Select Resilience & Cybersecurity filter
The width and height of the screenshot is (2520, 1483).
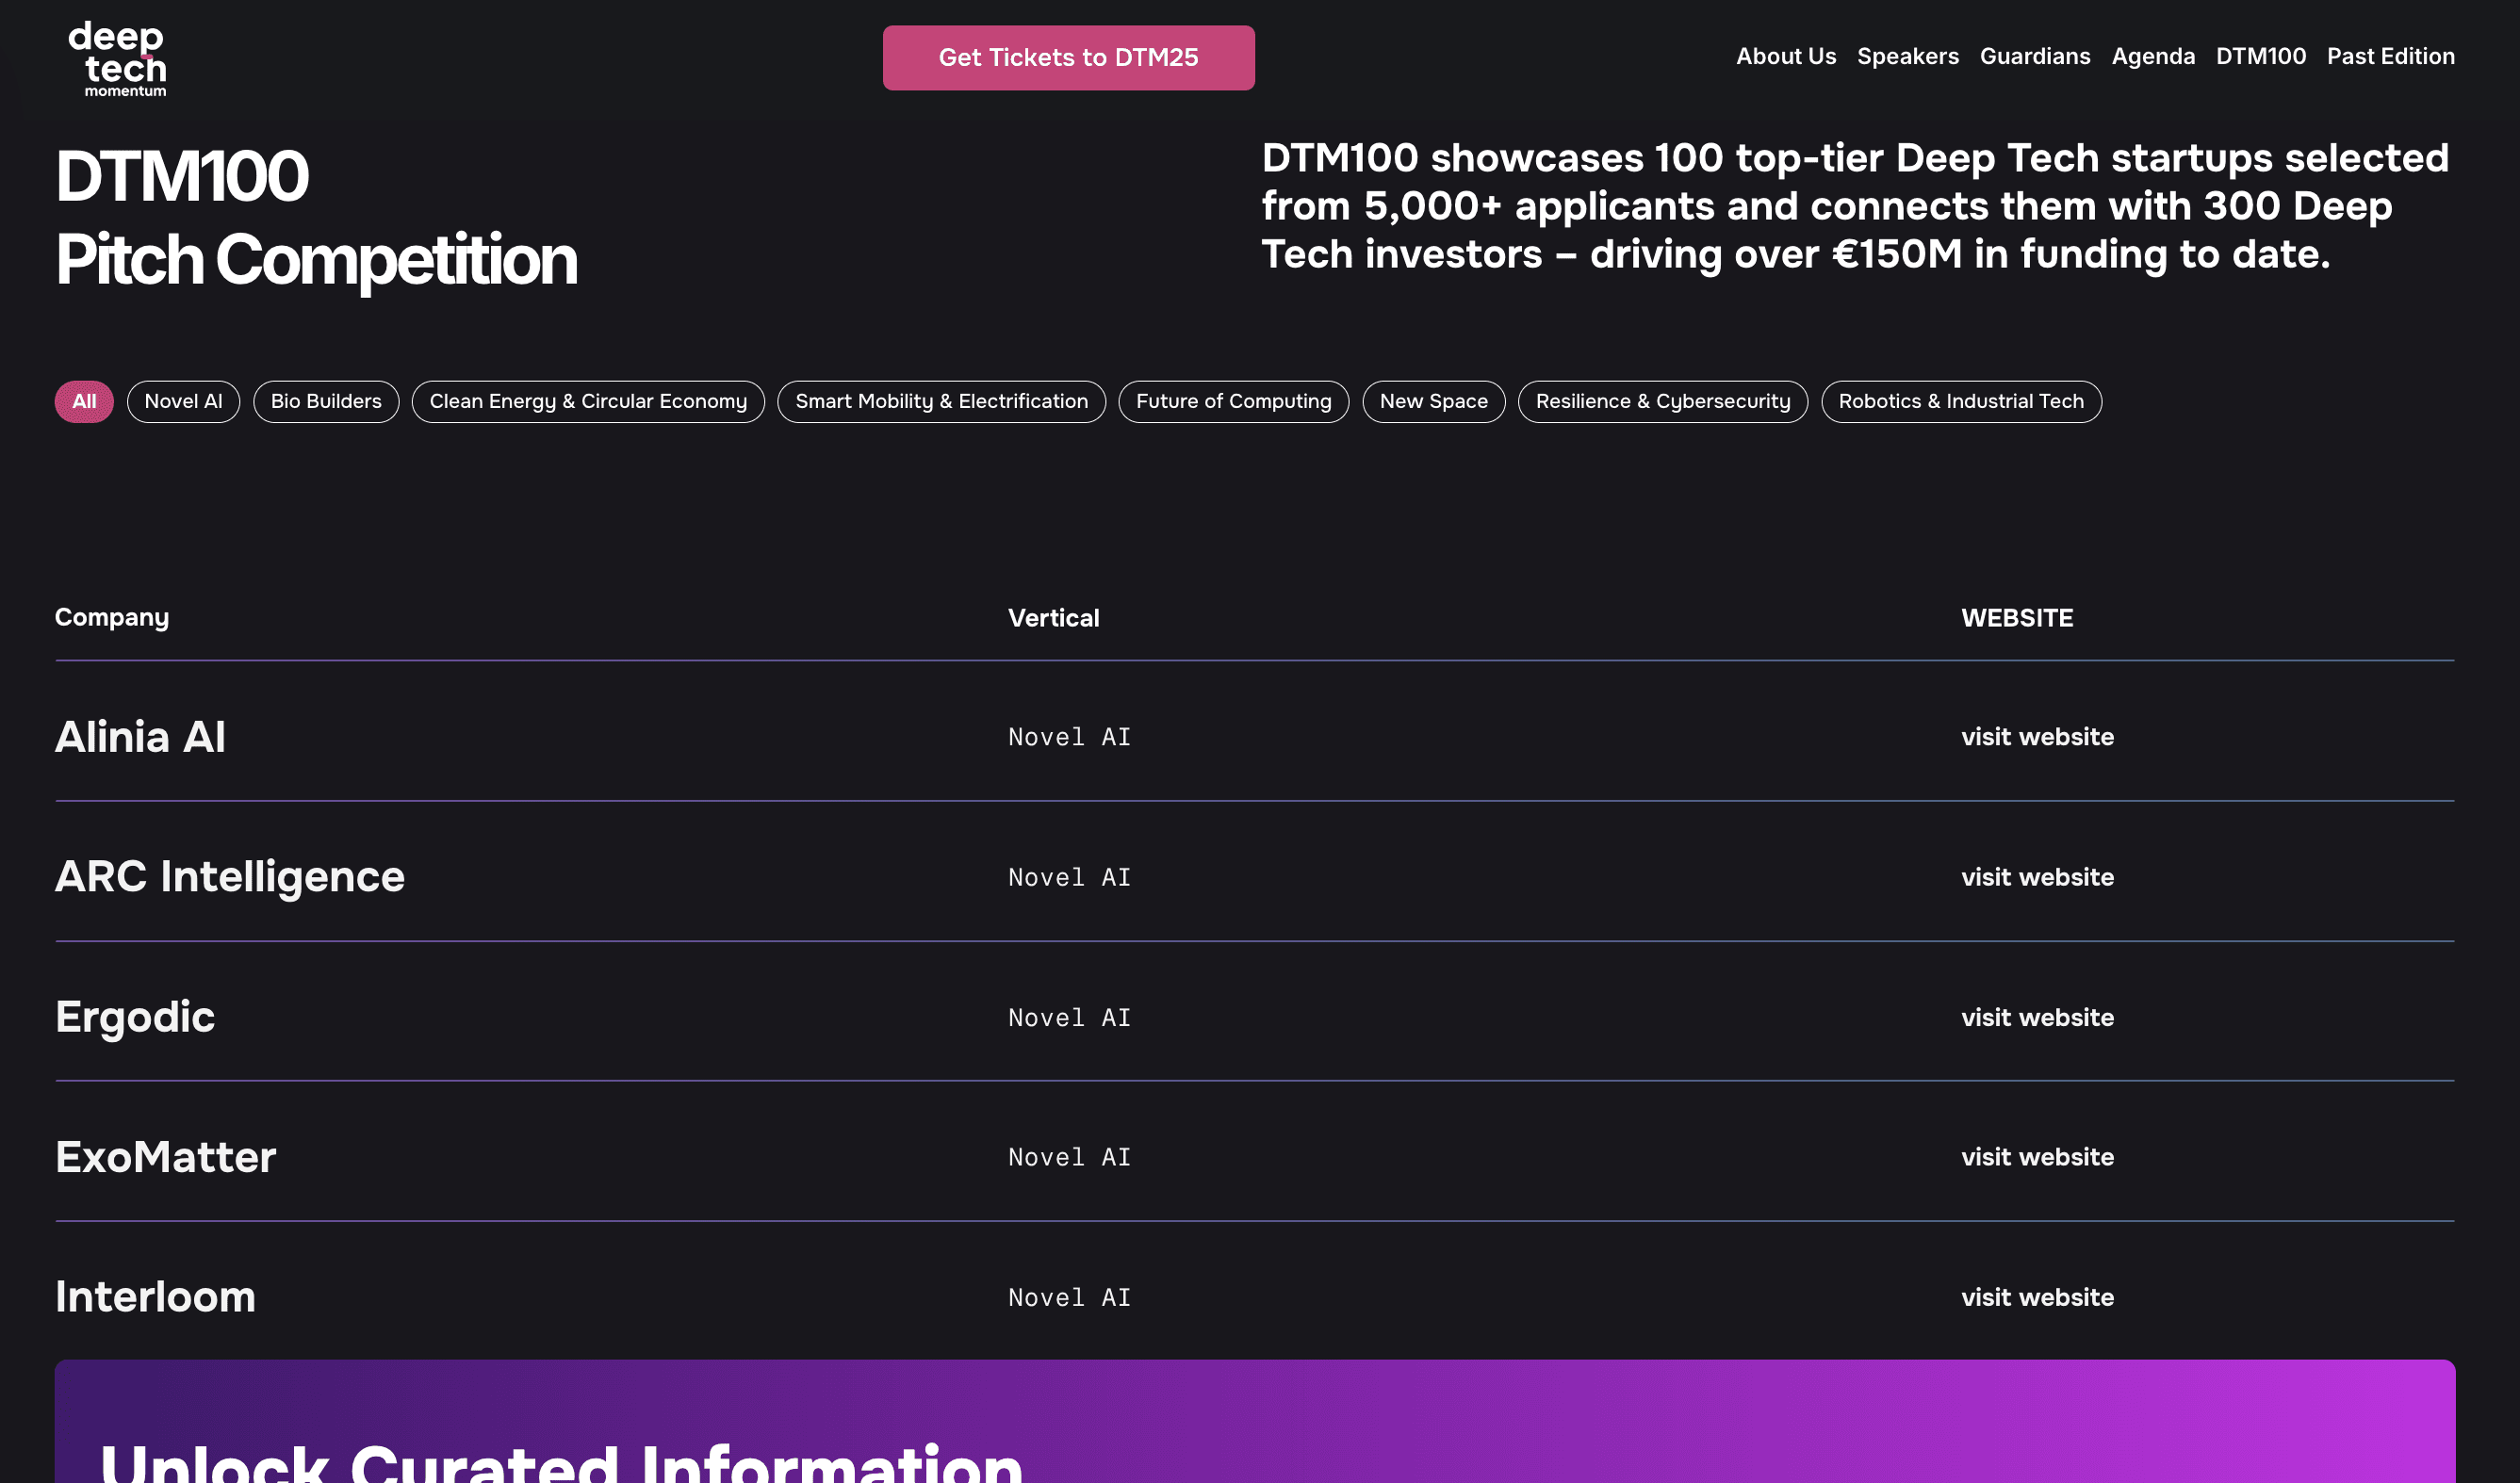point(1662,402)
